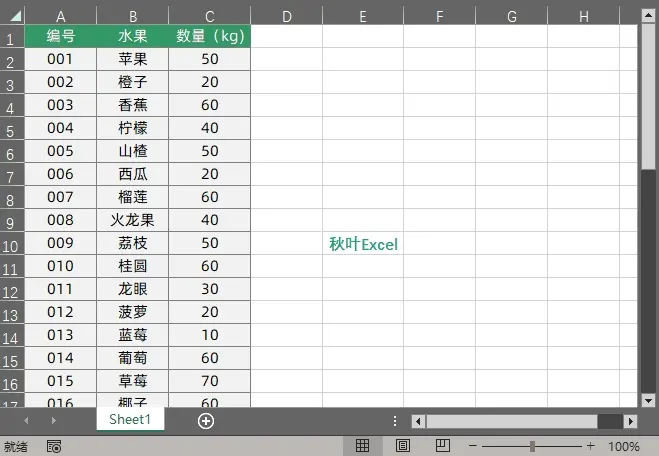The image size is (659, 456).
Task: Click horizontal scrollbar right arrow
Action: (x=630, y=421)
